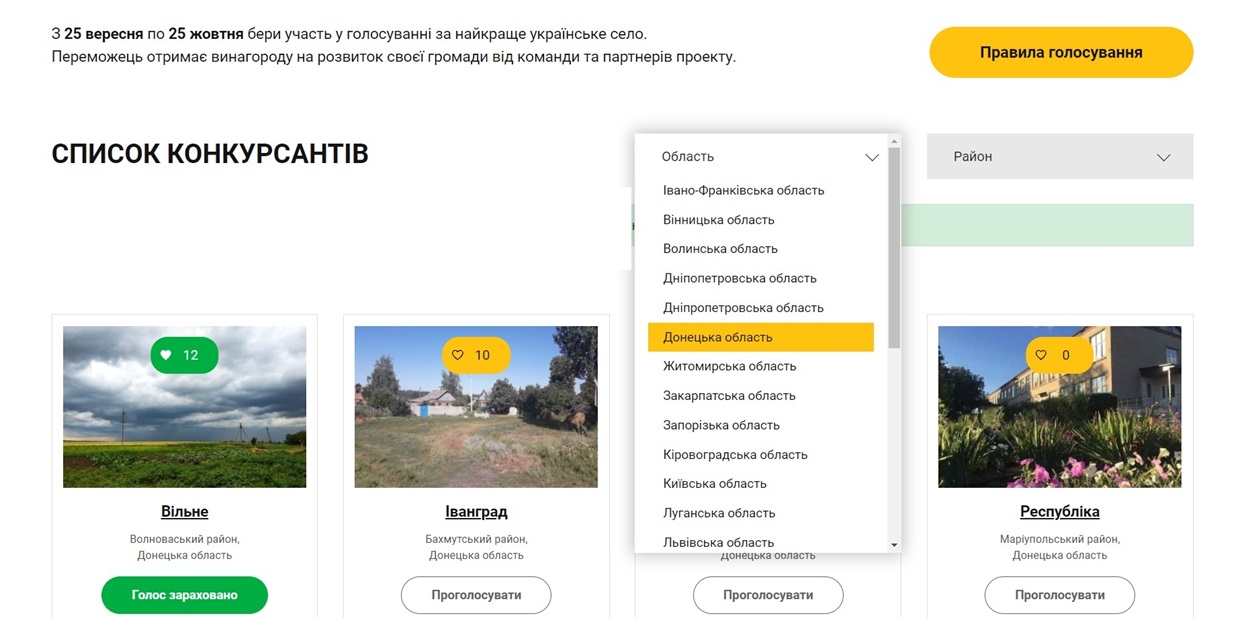Image resolution: width=1250 pixels, height=618 pixels.
Task: Vote for Іванград with Проголосувати
Action: (x=476, y=595)
